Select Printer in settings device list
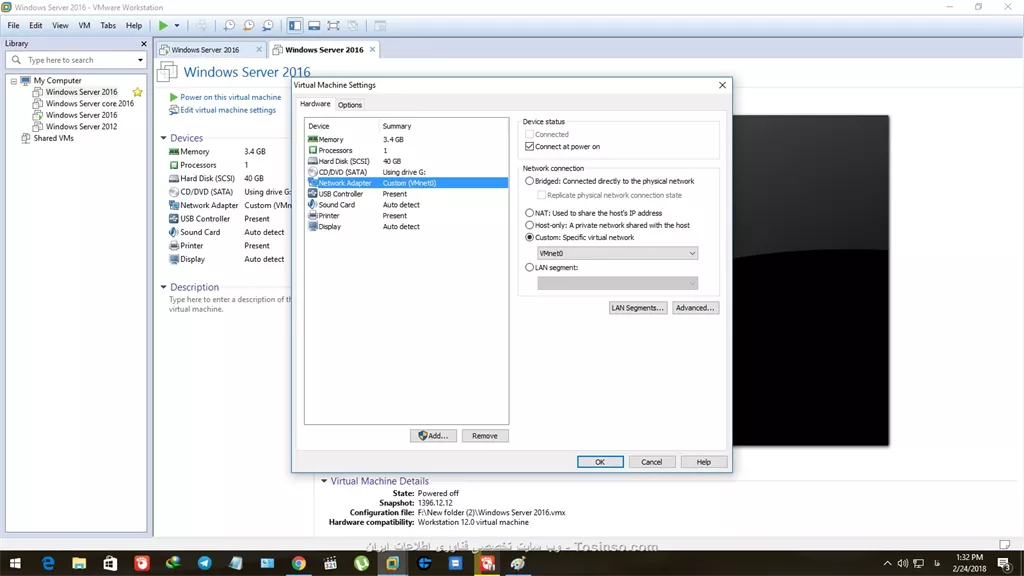 pos(406,216)
